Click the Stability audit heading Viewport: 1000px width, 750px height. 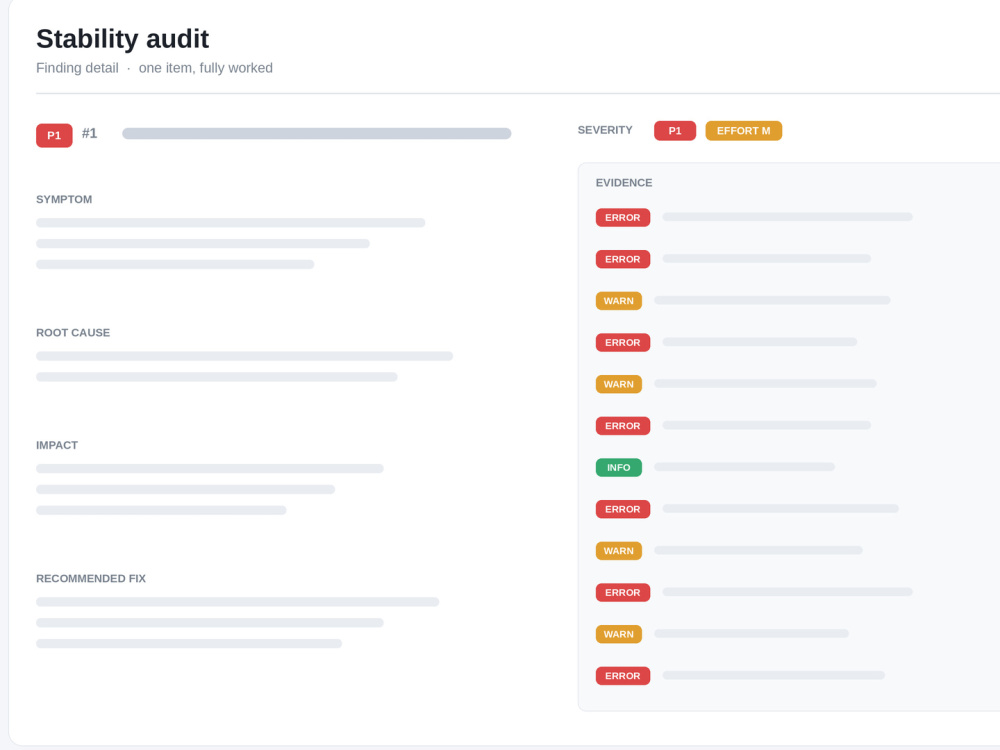(122, 39)
